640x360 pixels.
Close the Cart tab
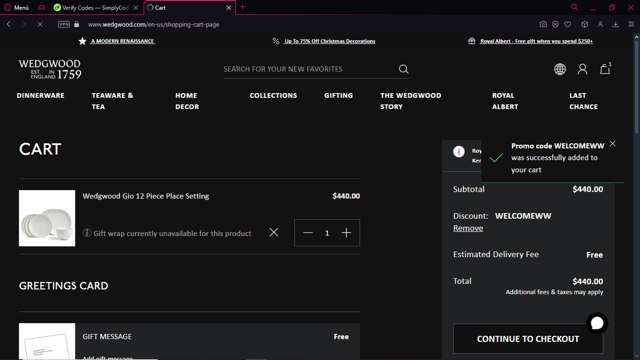pyautogui.click(x=228, y=7)
